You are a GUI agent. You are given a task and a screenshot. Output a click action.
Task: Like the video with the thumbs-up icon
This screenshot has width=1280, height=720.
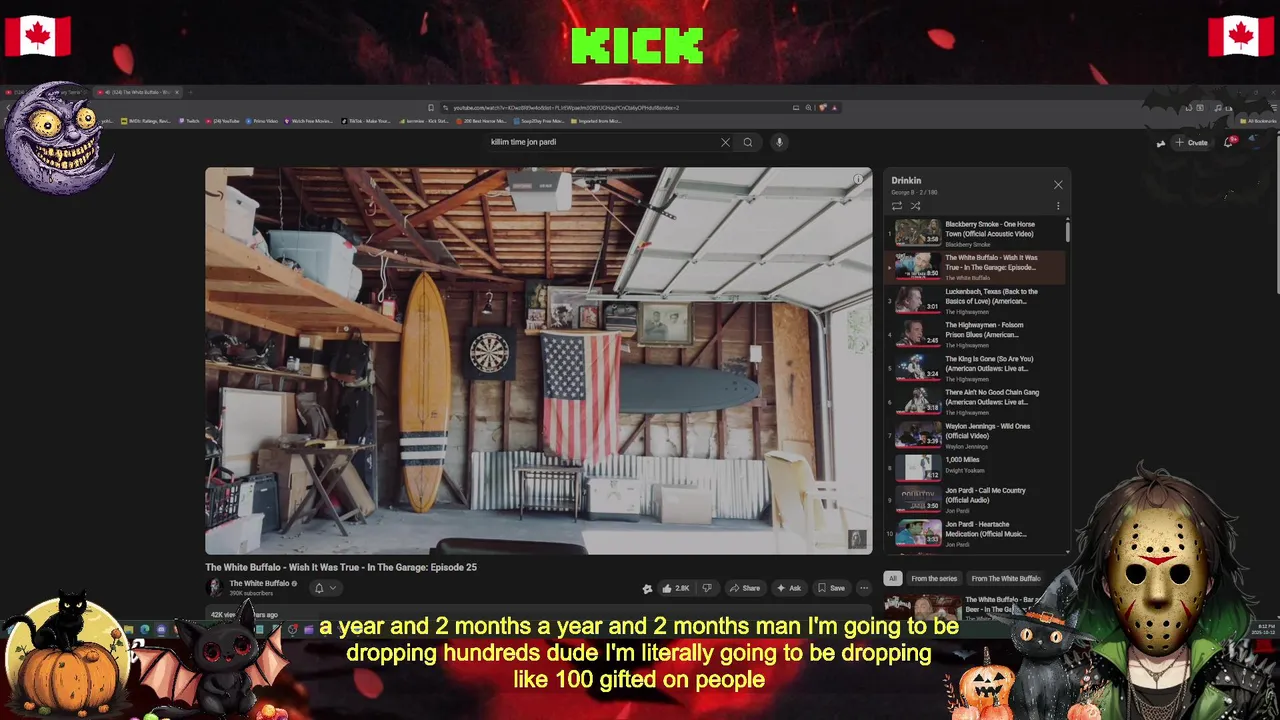pyautogui.click(x=675, y=588)
